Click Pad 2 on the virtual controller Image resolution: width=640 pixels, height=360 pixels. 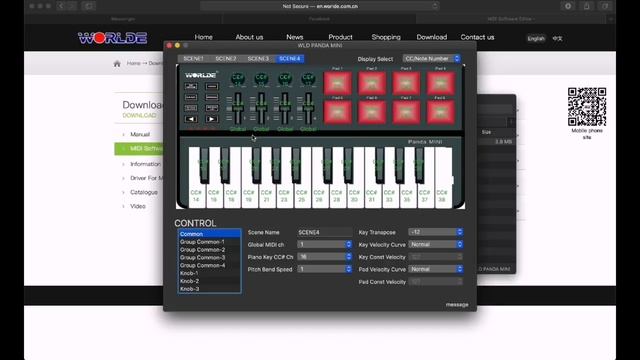point(372,83)
